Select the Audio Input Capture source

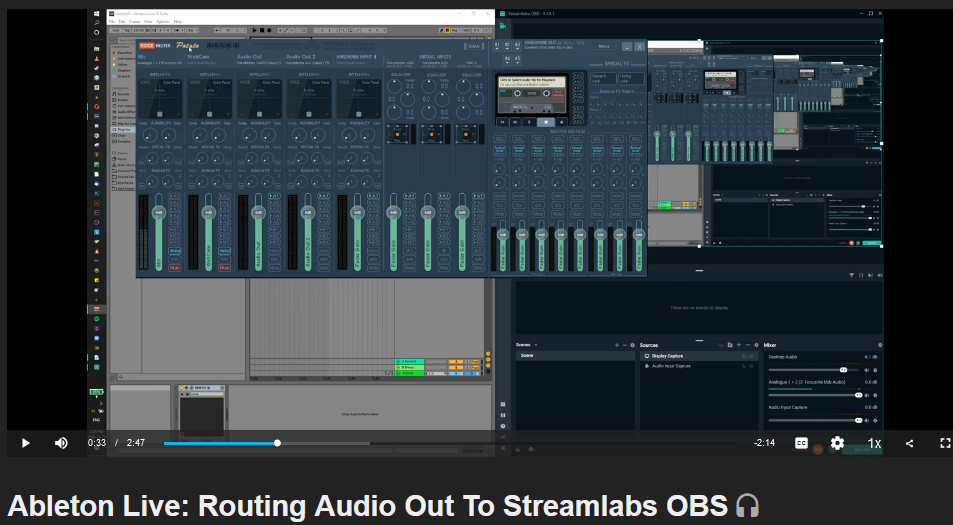click(699, 366)
